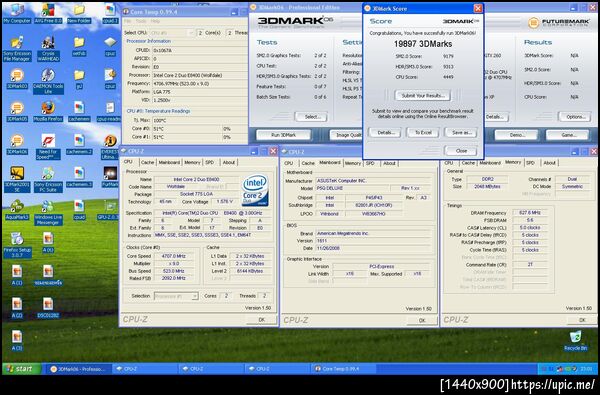Open Details in the 3DMark Score dialog
The image size is (600, 395).
385,132
